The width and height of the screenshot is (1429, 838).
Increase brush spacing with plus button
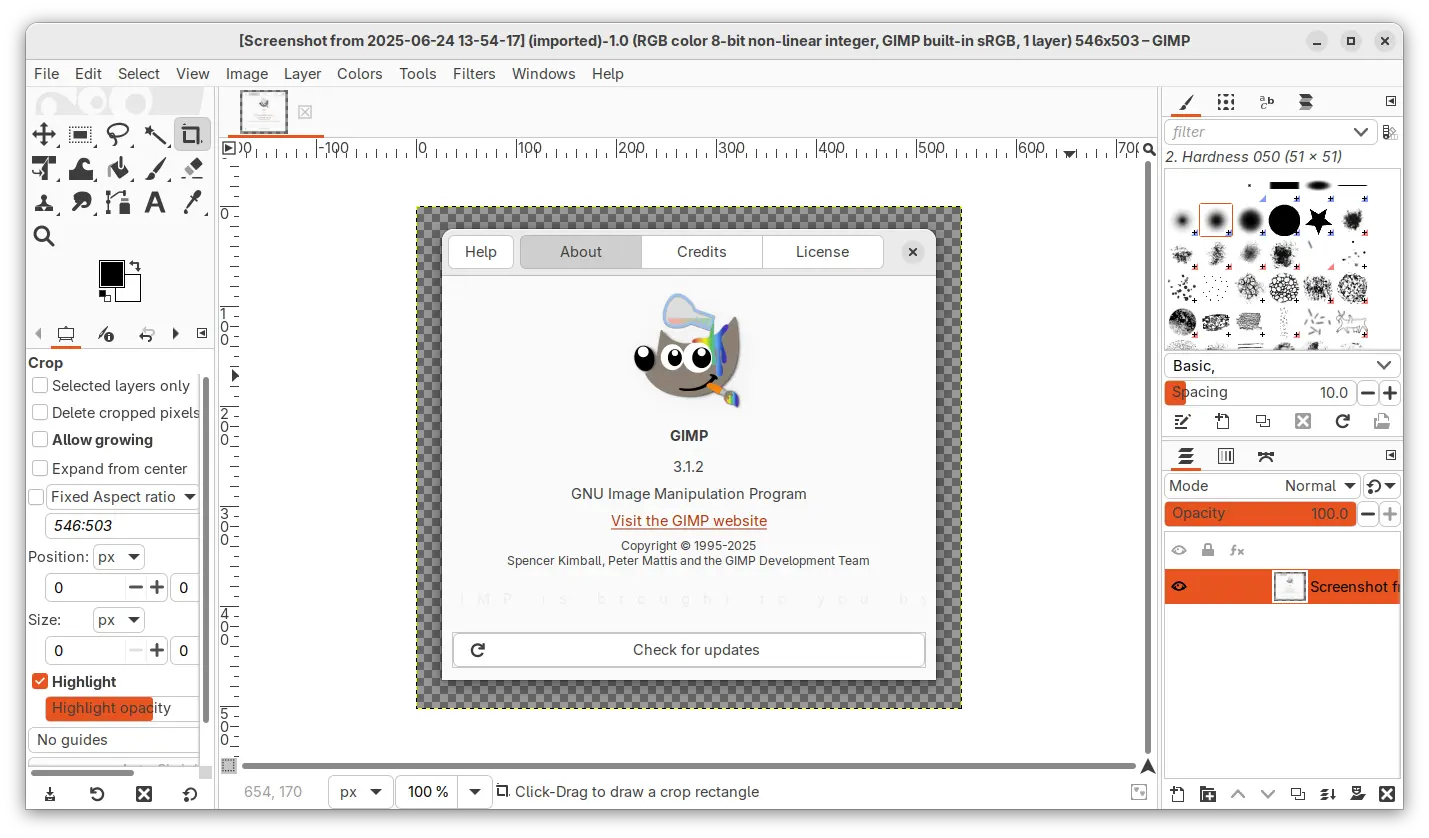(1390, 393)
